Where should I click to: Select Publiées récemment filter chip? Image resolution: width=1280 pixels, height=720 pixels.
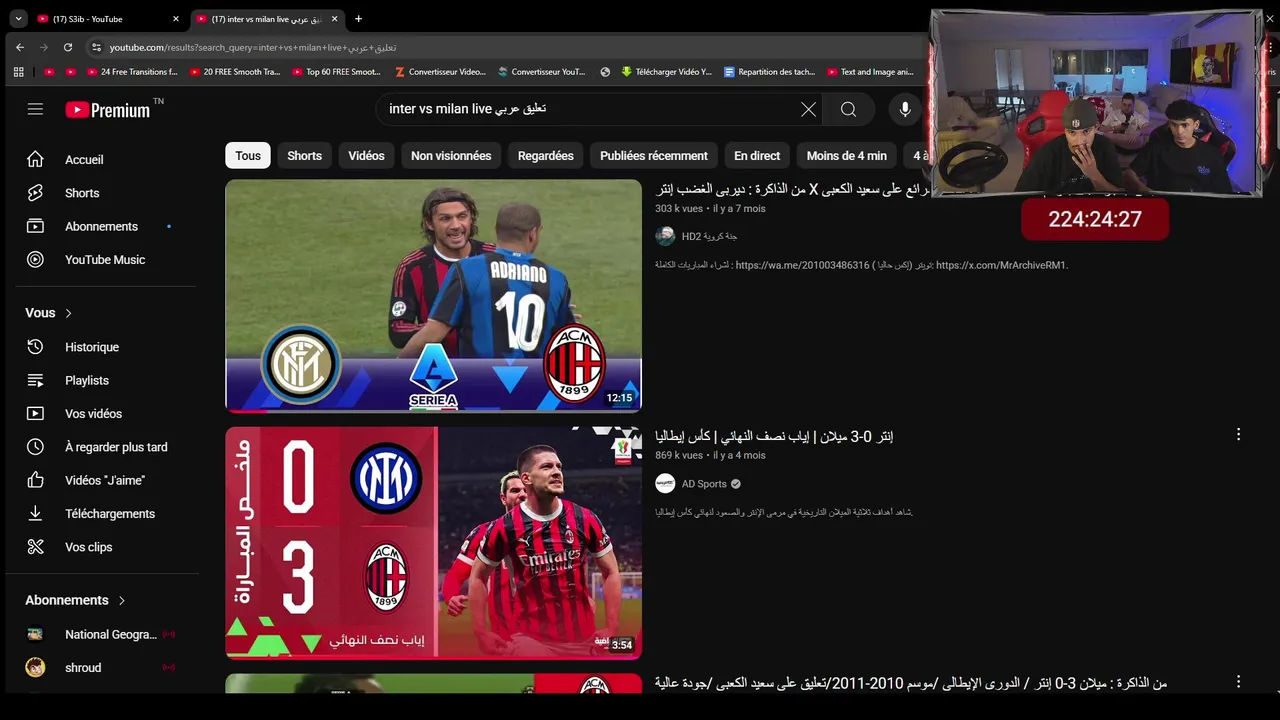coord(654,155)
